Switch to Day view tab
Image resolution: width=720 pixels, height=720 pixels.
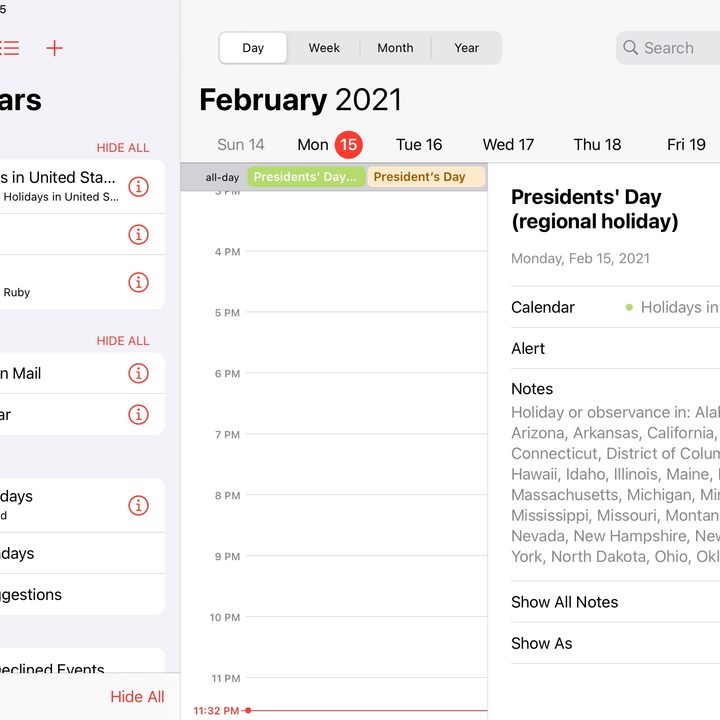pos(253,48)
